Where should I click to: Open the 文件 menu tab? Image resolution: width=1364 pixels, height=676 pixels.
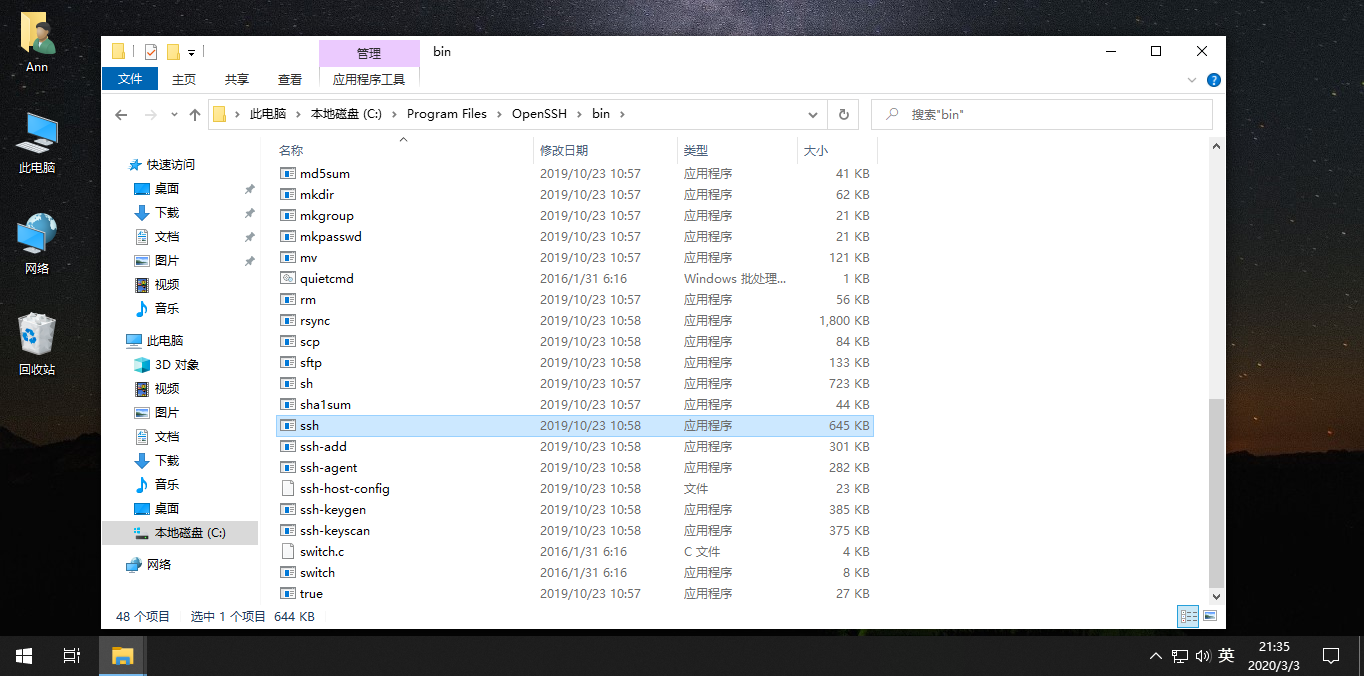(x=130, y=79)
